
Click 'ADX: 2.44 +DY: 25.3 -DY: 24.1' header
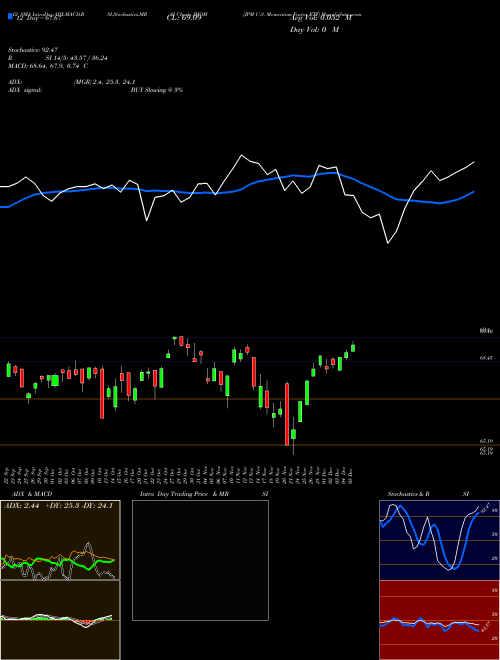[58, 506]
